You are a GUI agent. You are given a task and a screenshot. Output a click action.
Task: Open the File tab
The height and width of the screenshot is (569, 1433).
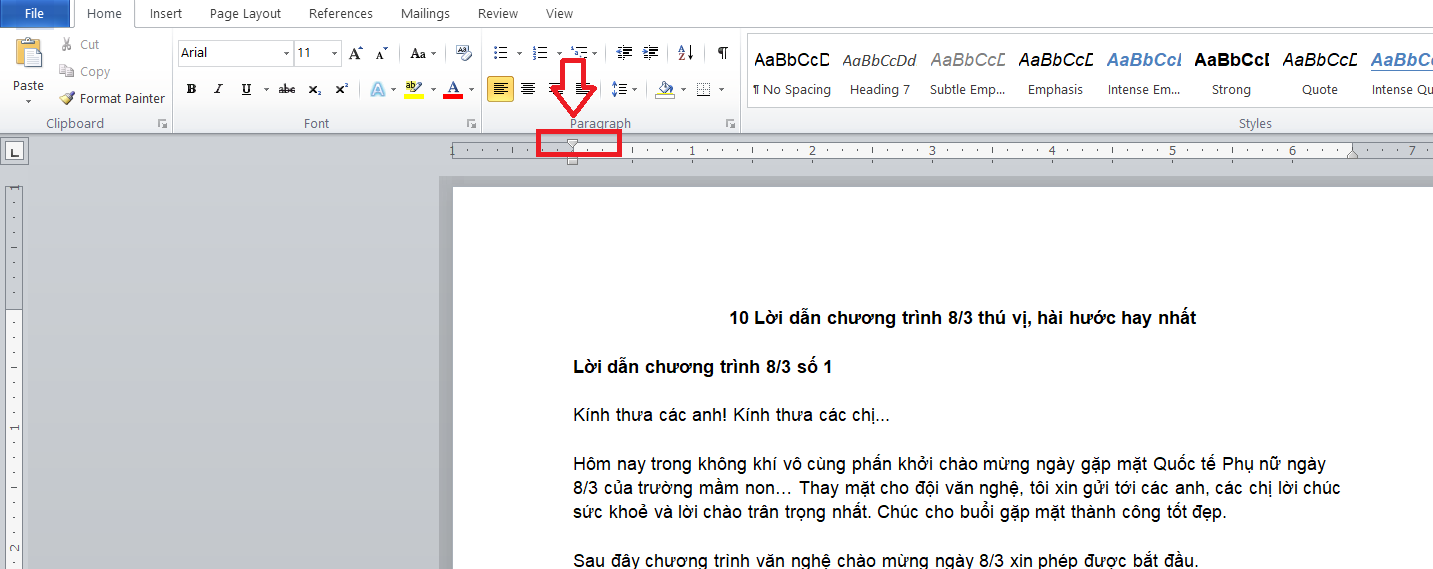34,13
